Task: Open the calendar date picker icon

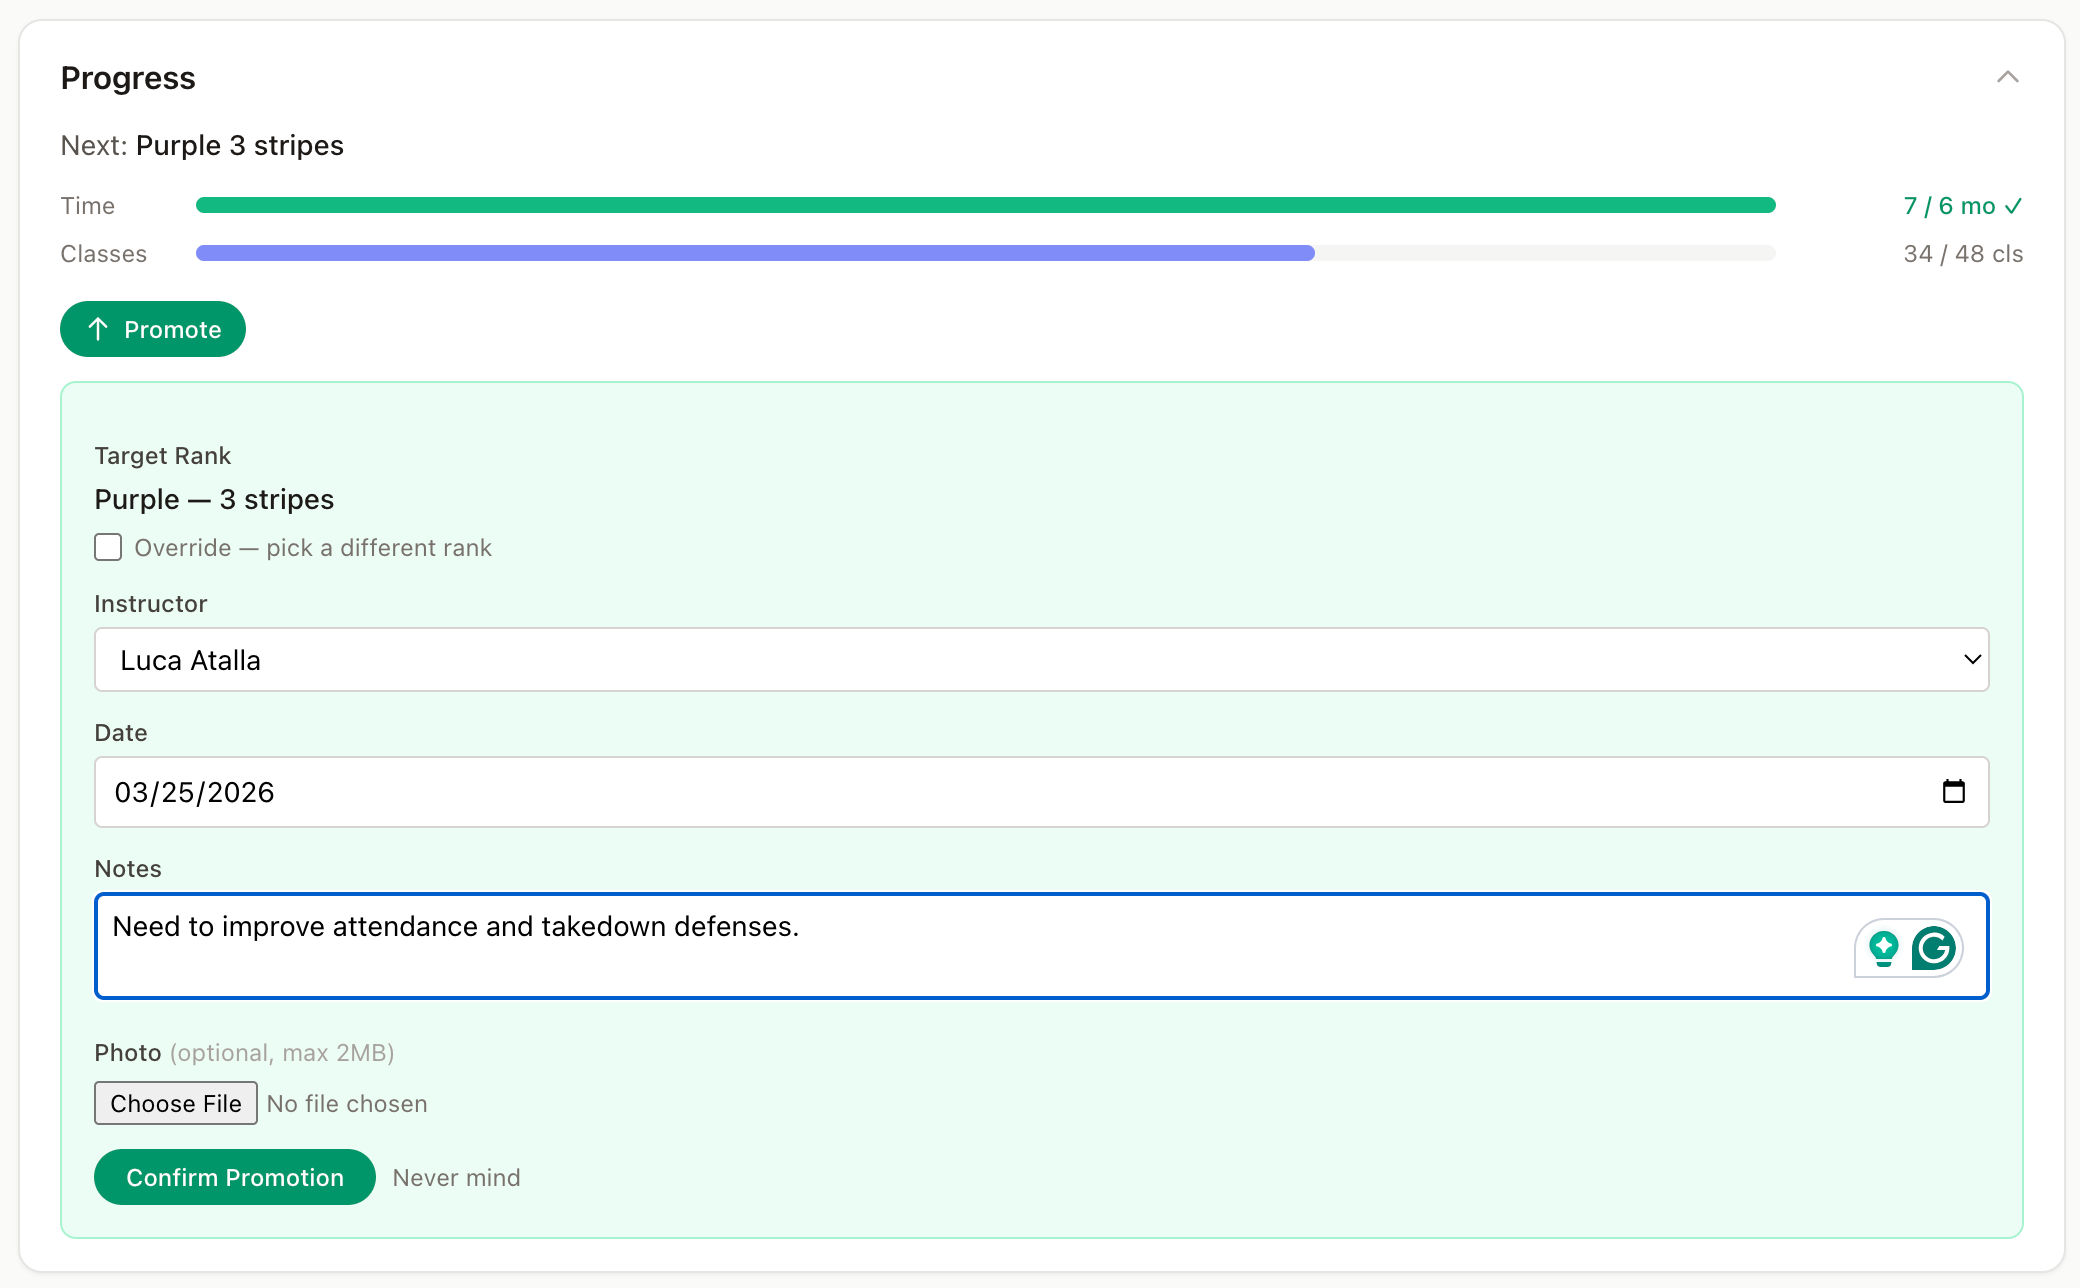Action: 1953,792
